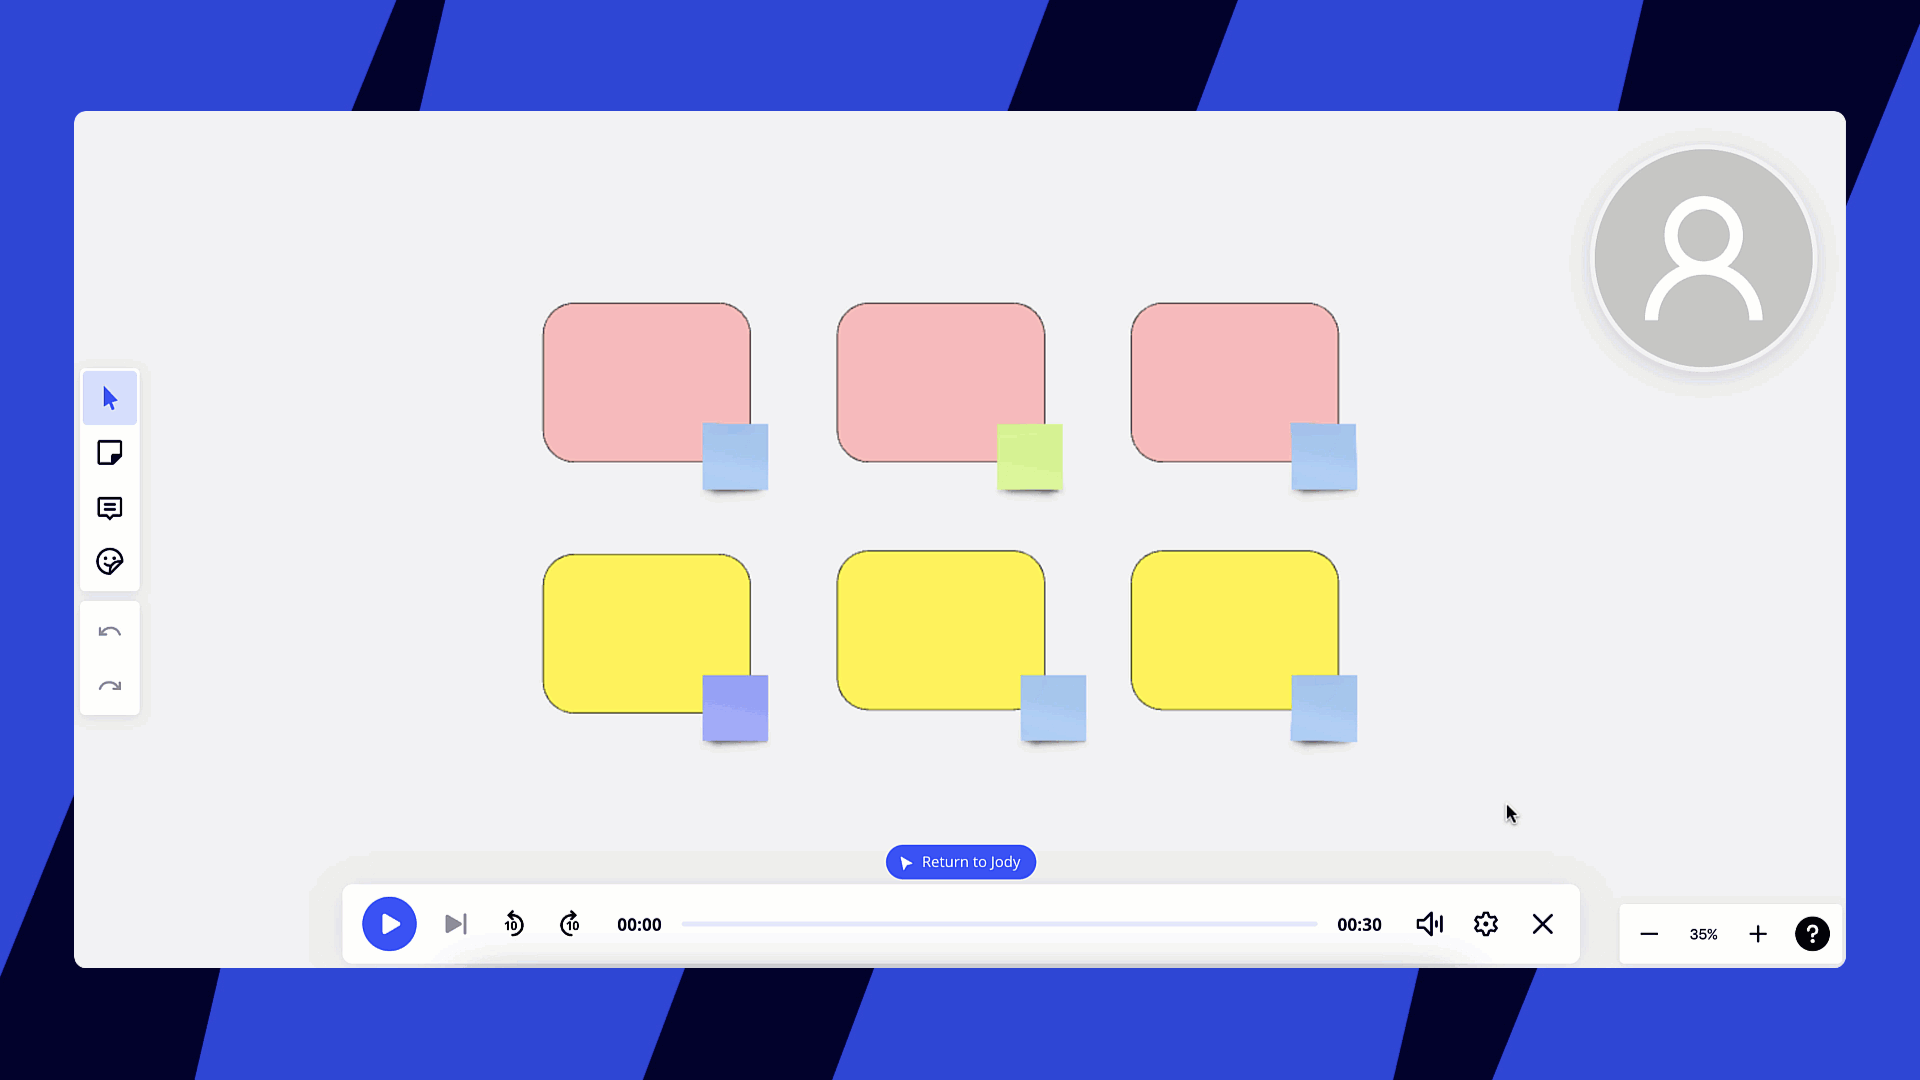1920x1080 pixels.
Task: Click the playback progress timeline
Action: point(998,924)
